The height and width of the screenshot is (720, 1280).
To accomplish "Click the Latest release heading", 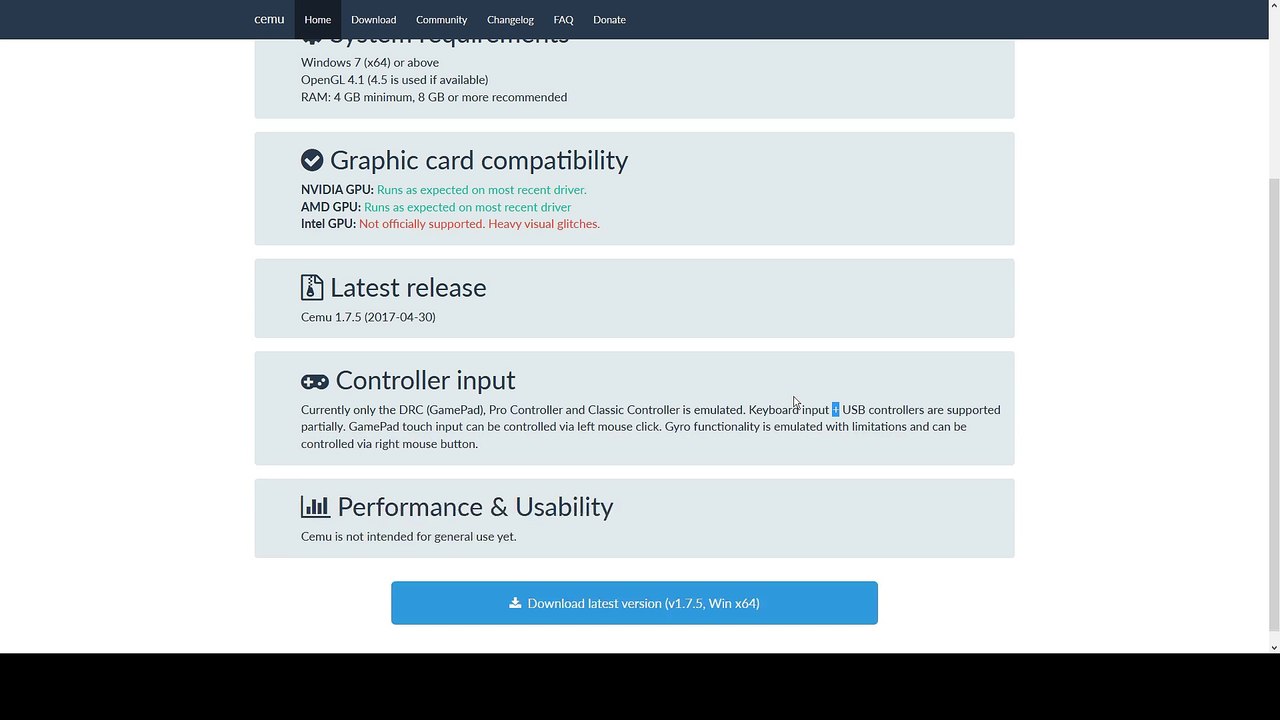I will point(408,287).
